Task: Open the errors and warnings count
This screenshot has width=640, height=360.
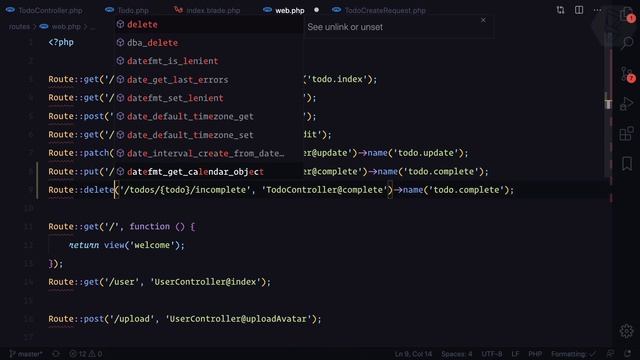Action: [x=85, y=354]
